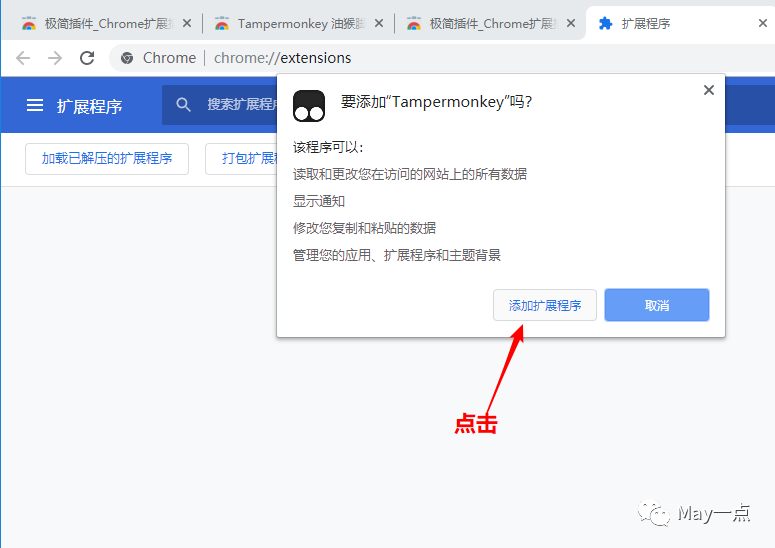Reload the current page

point(87,58)
